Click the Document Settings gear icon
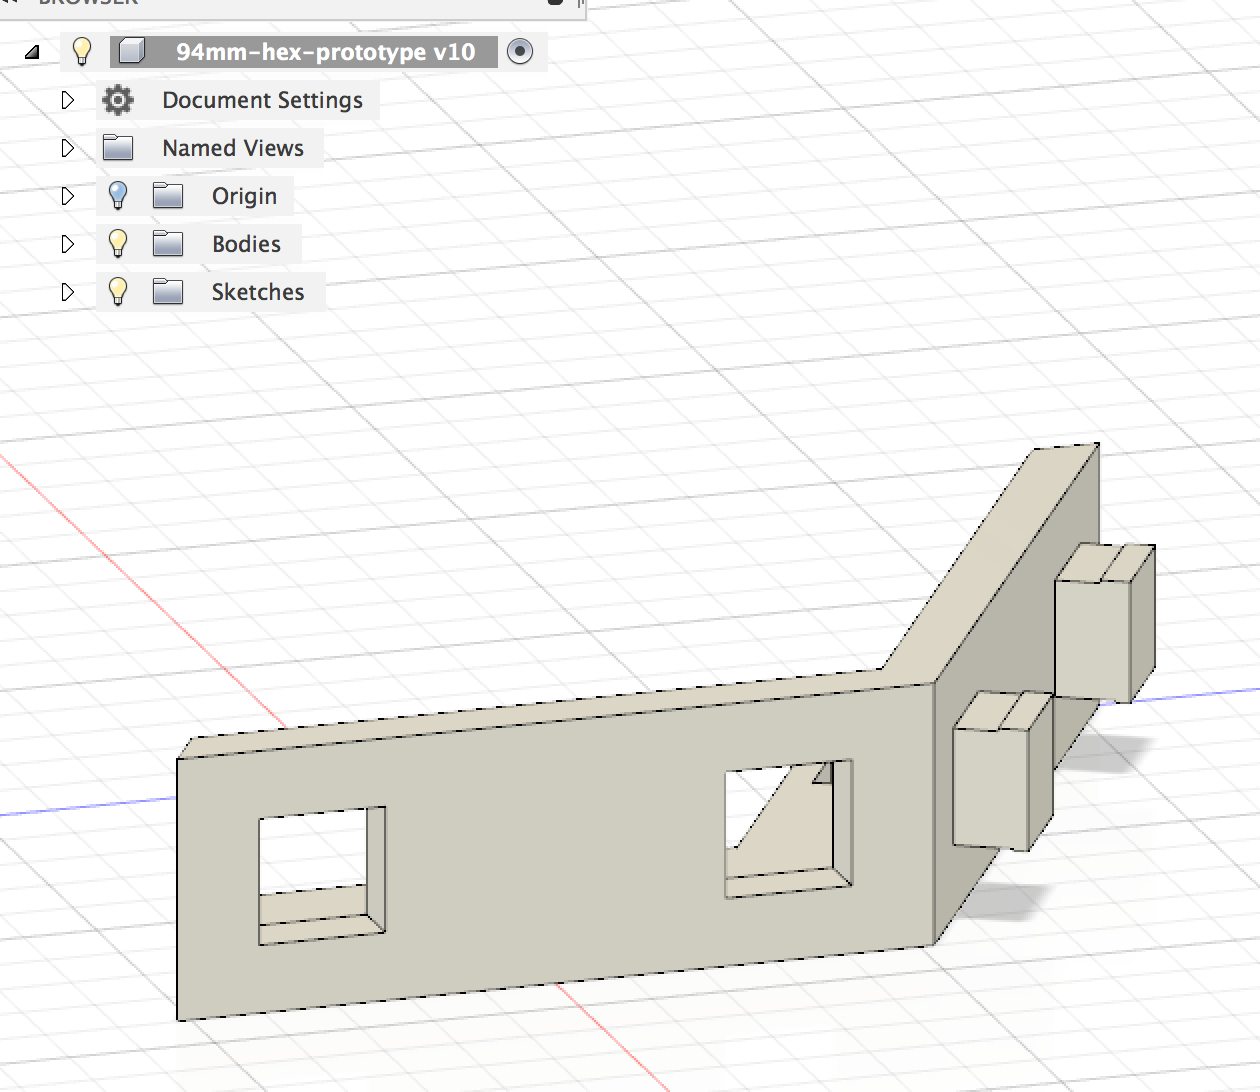Image resolution: width=1260 pixels, height=1092 pixels. [118, 100]
